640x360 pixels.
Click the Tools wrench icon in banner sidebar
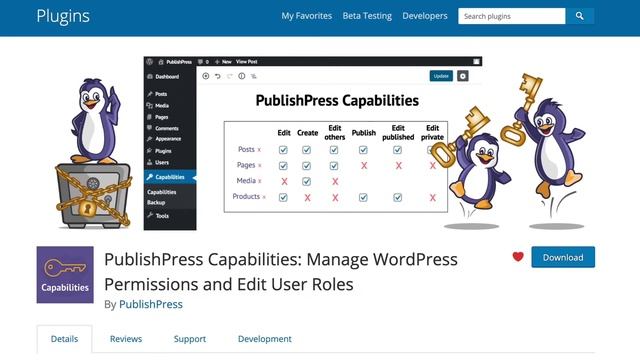(x=150, y=216)
